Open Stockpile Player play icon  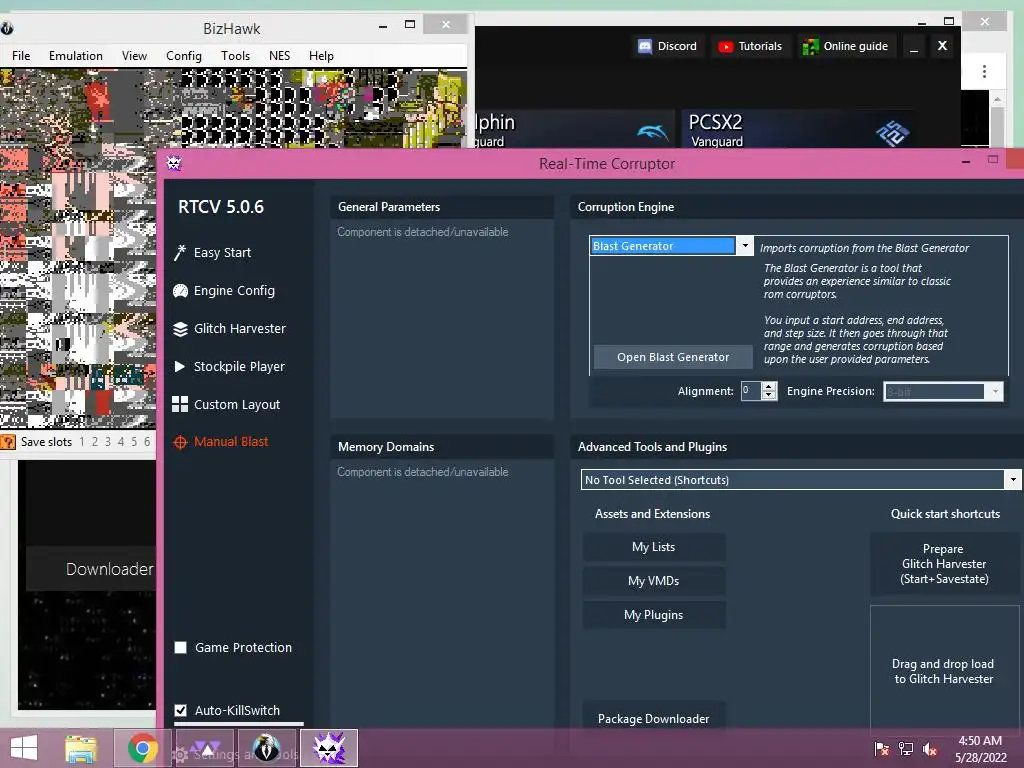pyautogui.click(x=180, y=367)
